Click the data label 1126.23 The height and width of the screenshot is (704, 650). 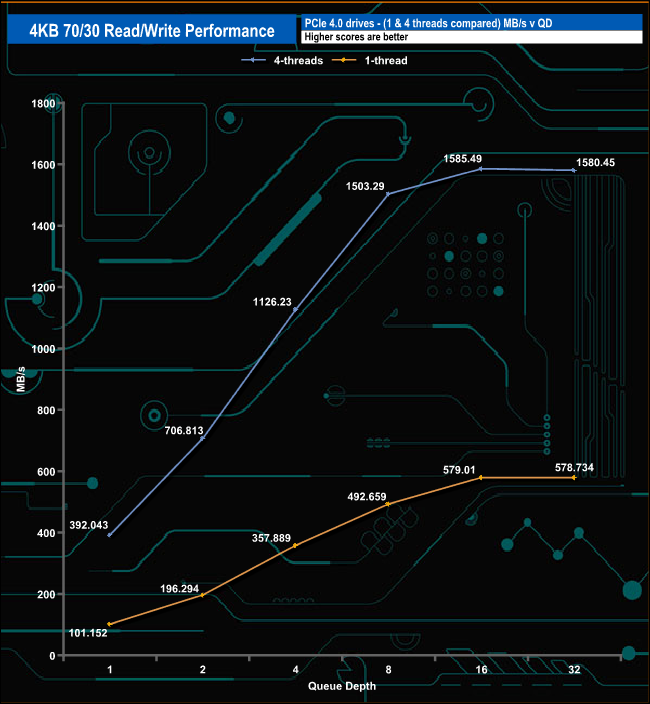[x=272, y=302]
